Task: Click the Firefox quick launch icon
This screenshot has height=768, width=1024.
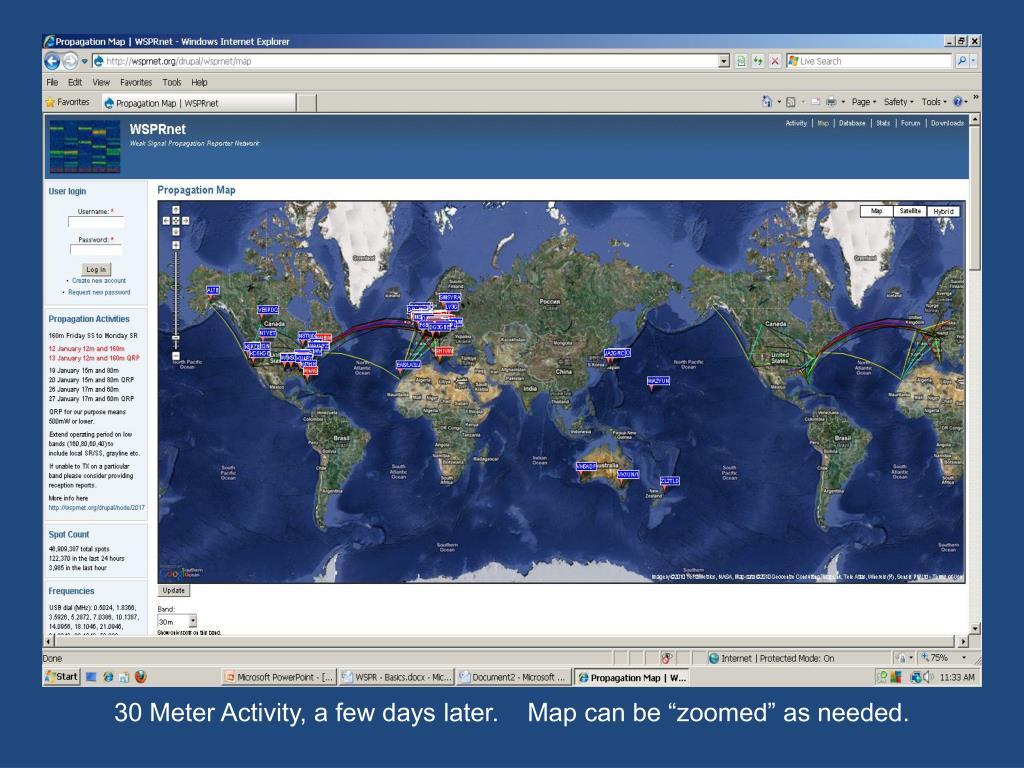Action: (x=140, y=677)
